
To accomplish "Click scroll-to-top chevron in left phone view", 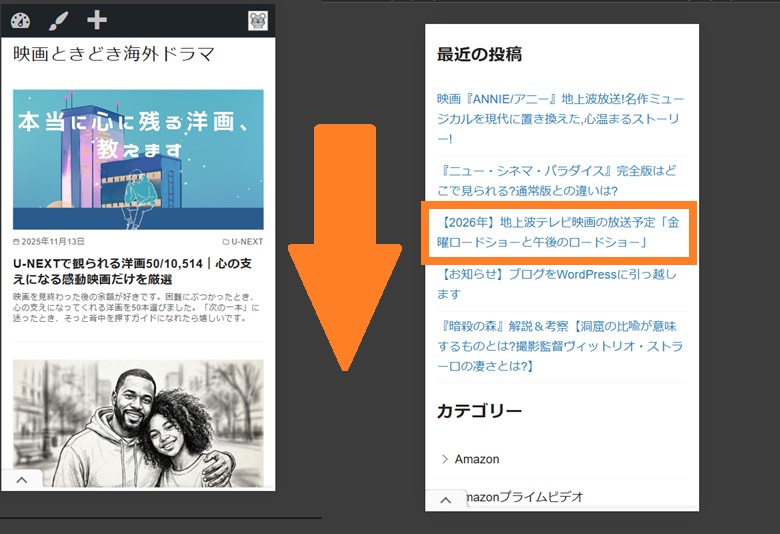I will coord(22,480).
